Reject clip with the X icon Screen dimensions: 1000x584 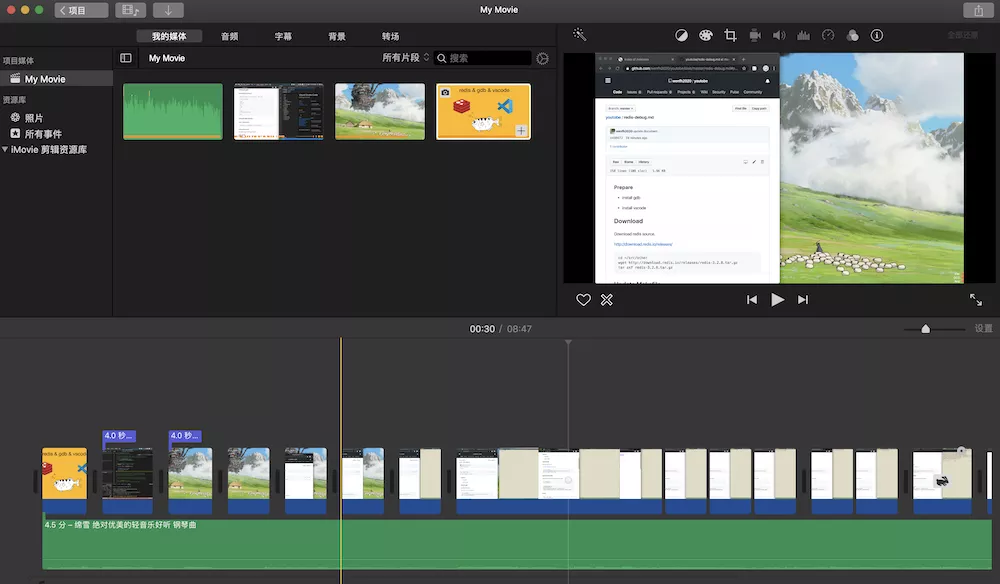click(606, 300)
